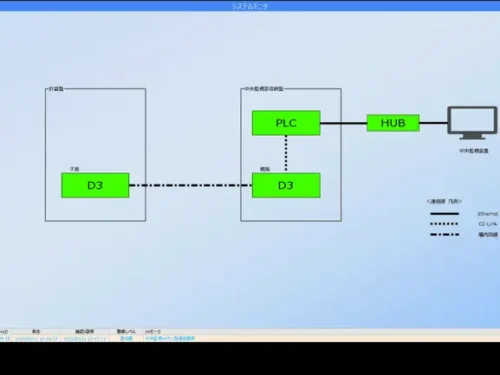Click the Ethernet solid line sample in legend

[444, 214]
